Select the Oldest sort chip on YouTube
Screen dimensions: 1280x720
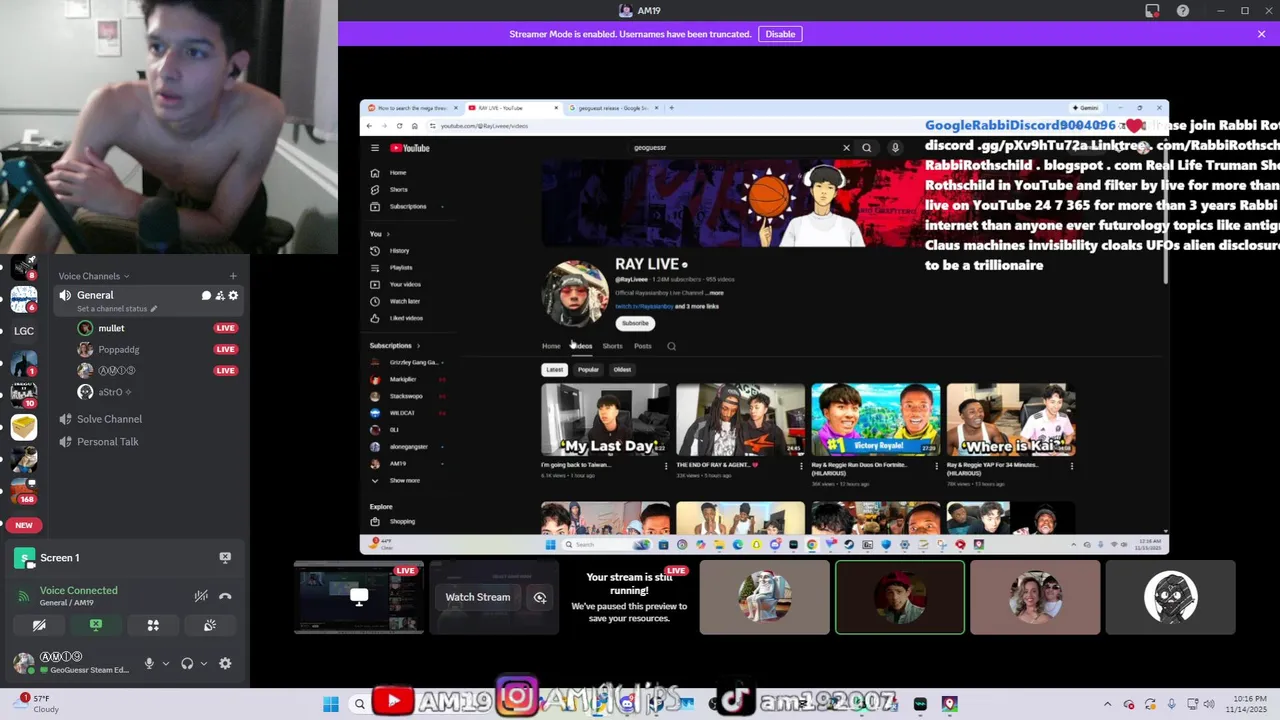coord(622,369)
